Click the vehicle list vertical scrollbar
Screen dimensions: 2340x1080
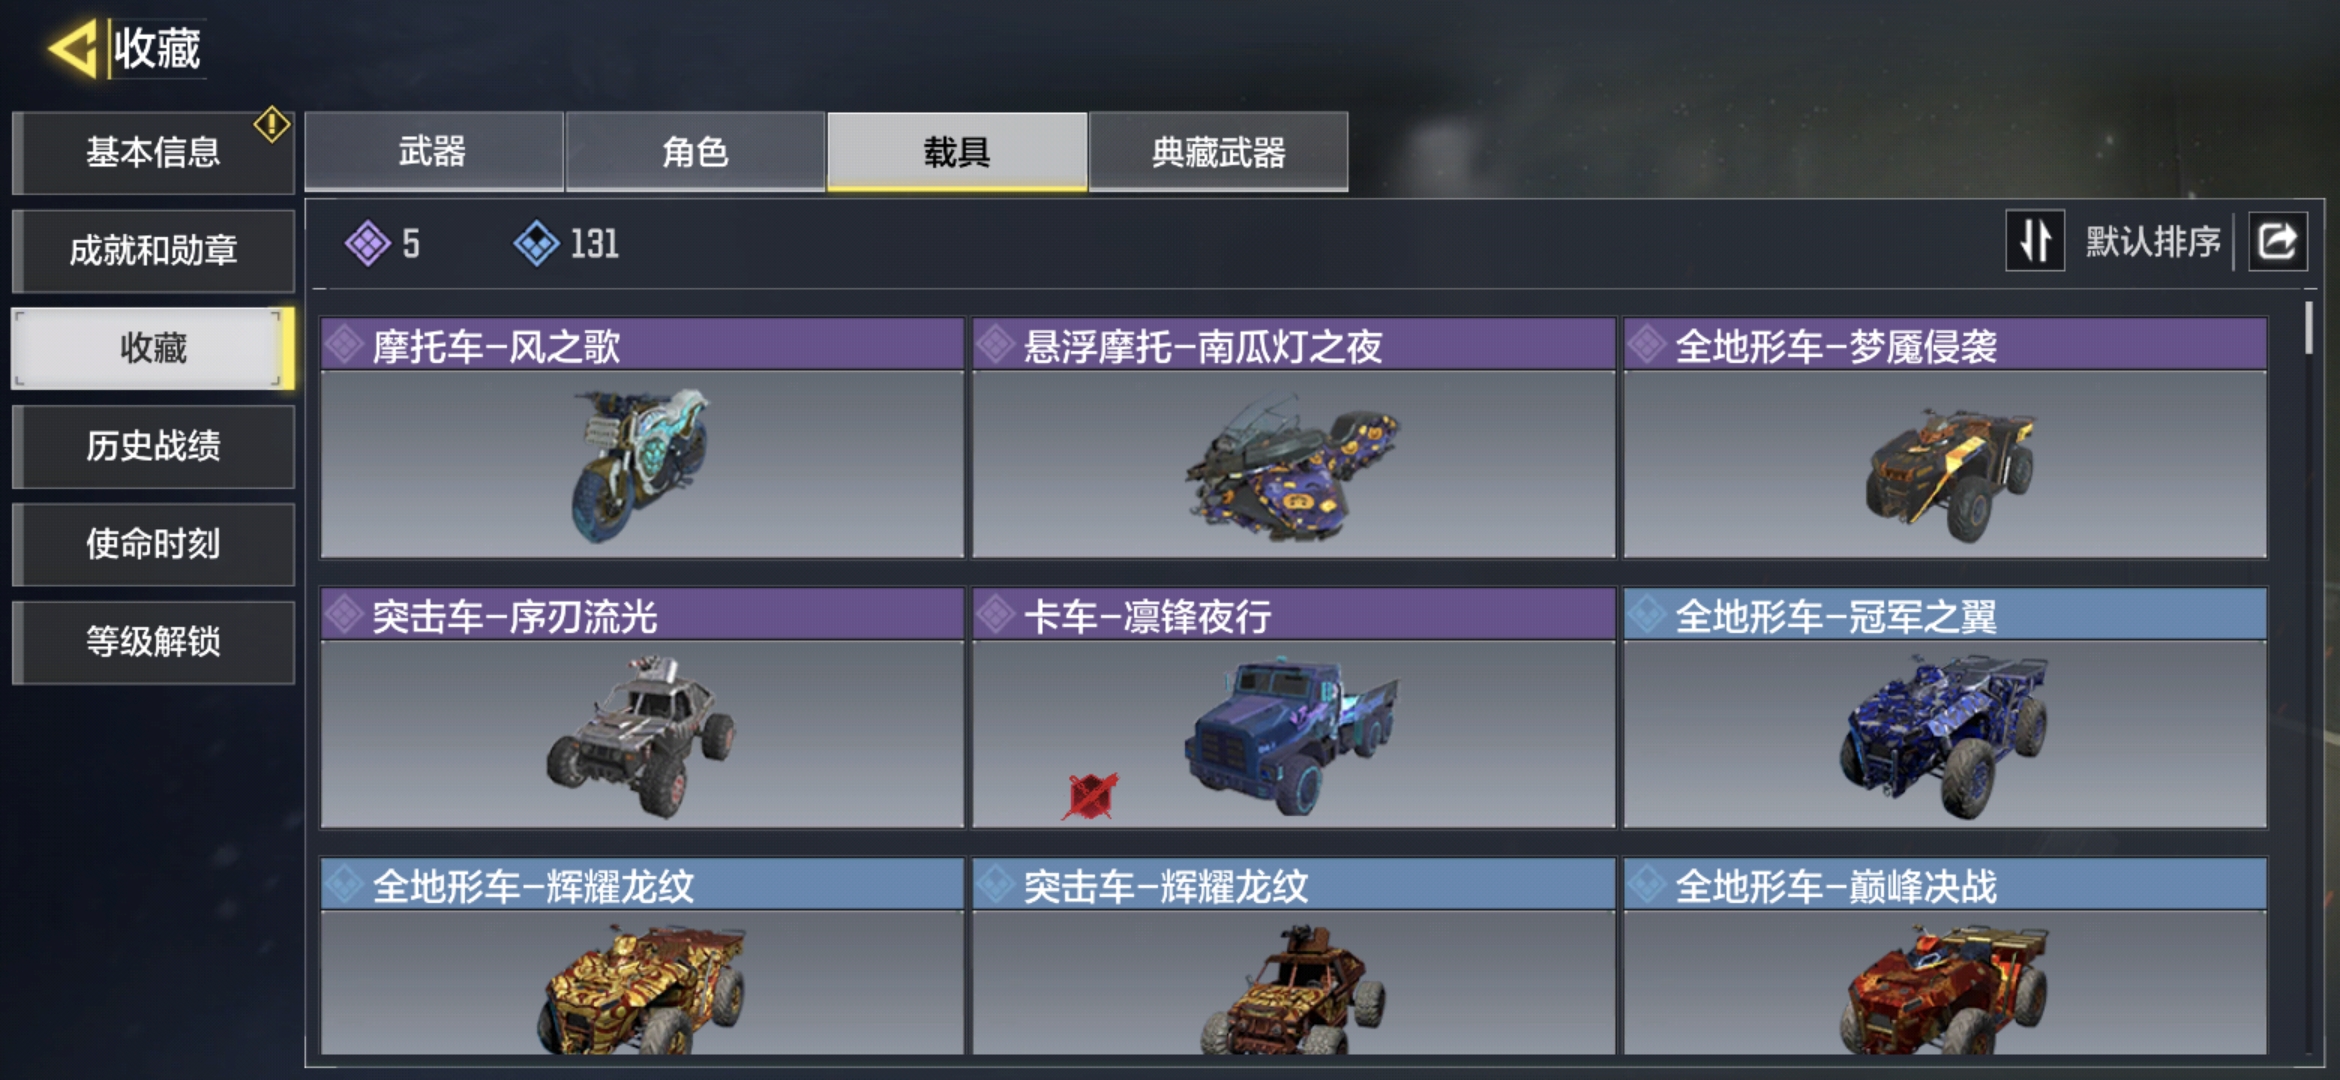[2308, 328]
